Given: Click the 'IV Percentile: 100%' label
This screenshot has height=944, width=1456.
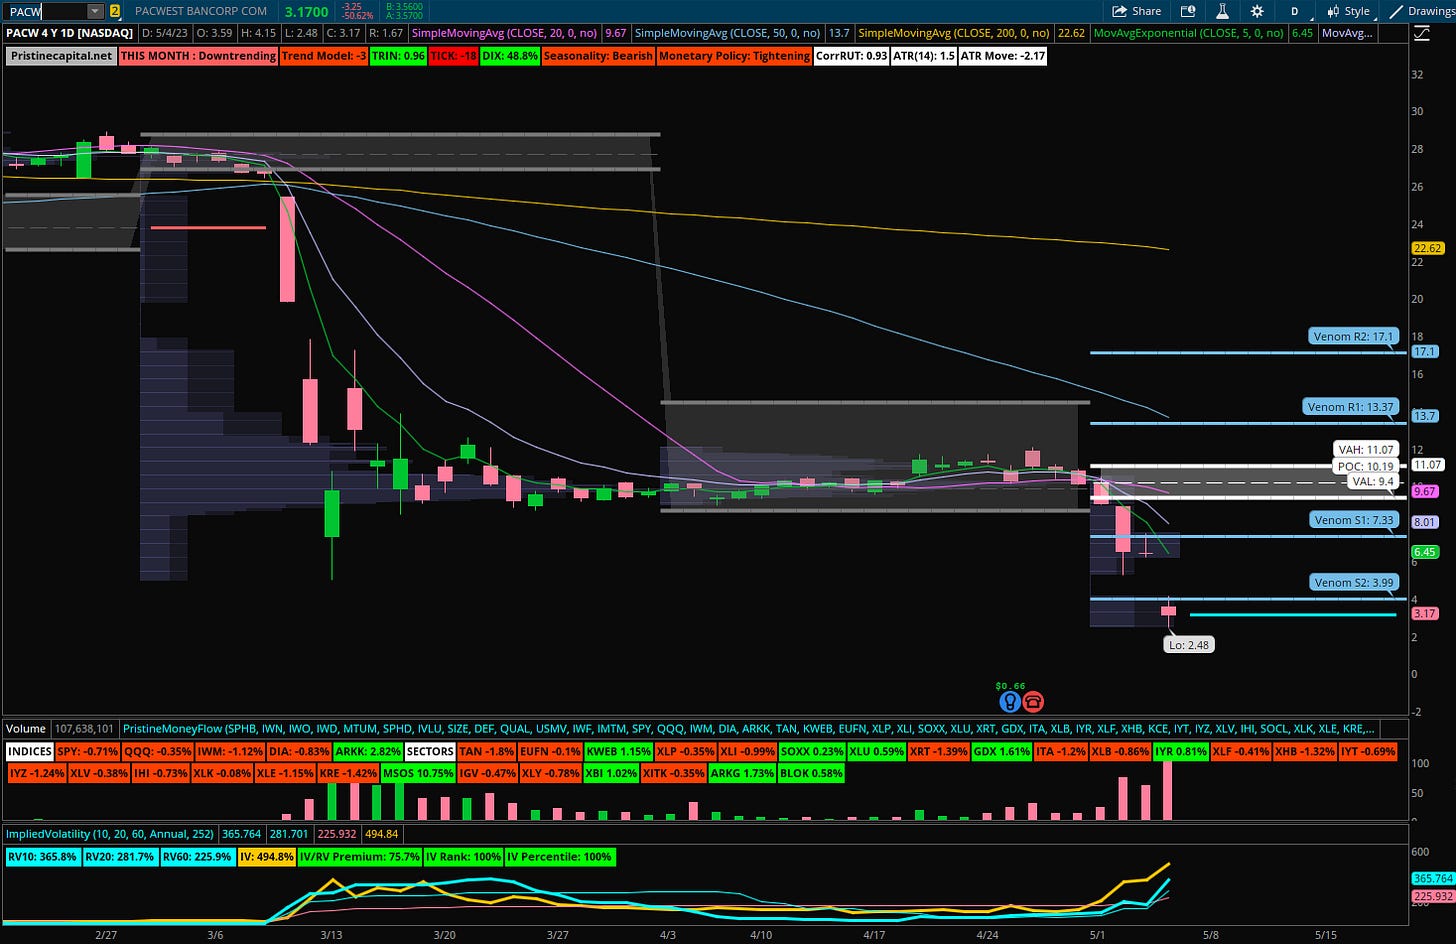Looking at the screenshot, I should pos(560,857).
